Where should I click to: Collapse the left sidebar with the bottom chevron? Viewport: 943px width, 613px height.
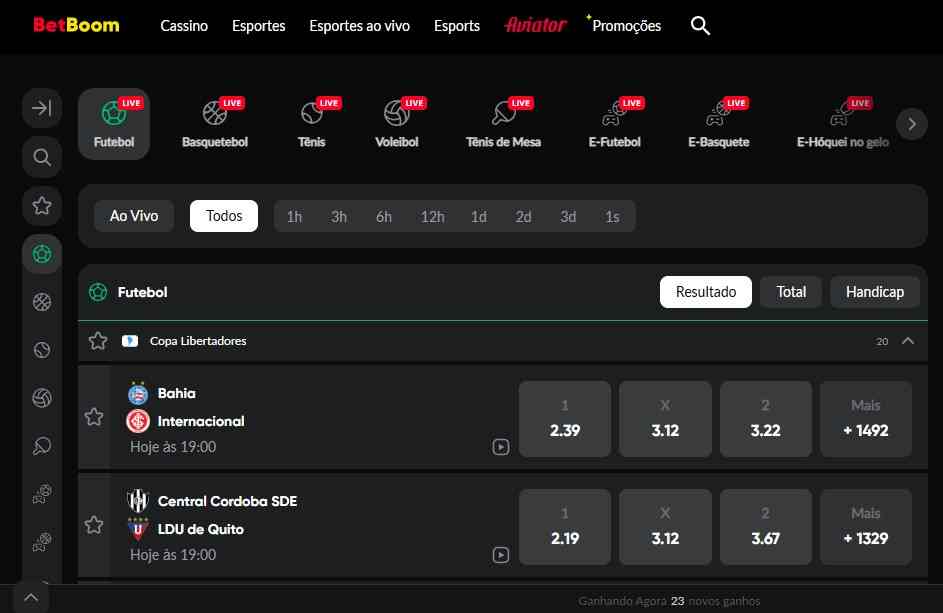[x=30, y=596]
